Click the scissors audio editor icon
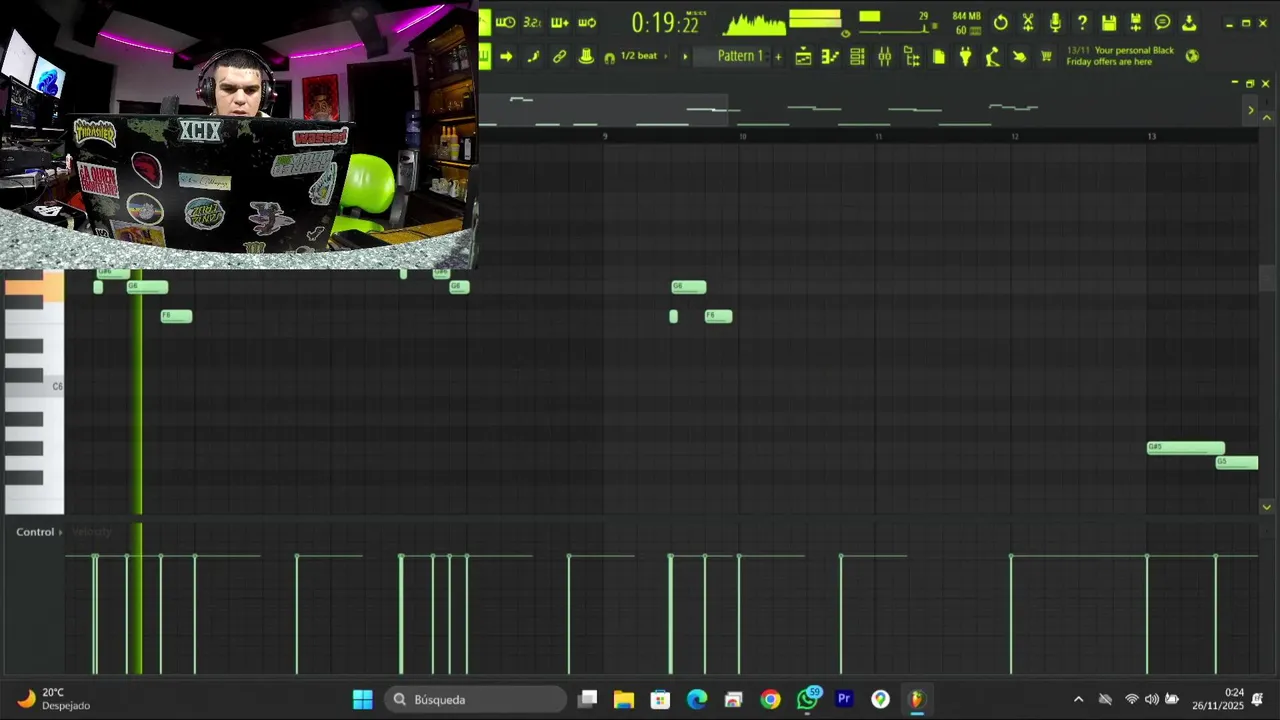 point(1027,22)
